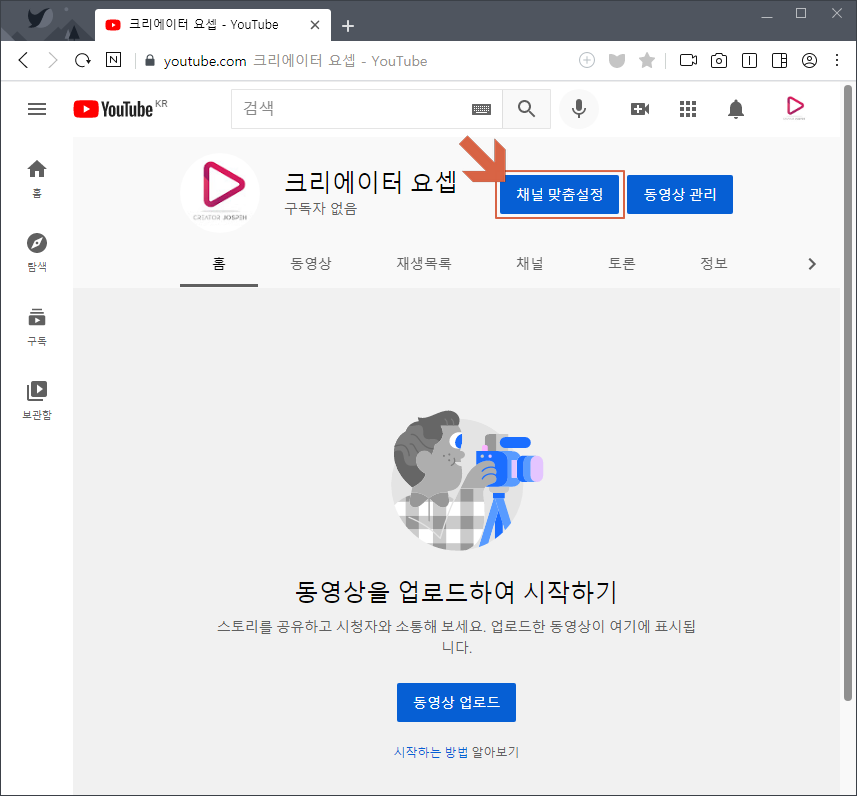857x796 pixels.
Task: Click the 채널 맞춤설정 button
Action: coord(560,194)
